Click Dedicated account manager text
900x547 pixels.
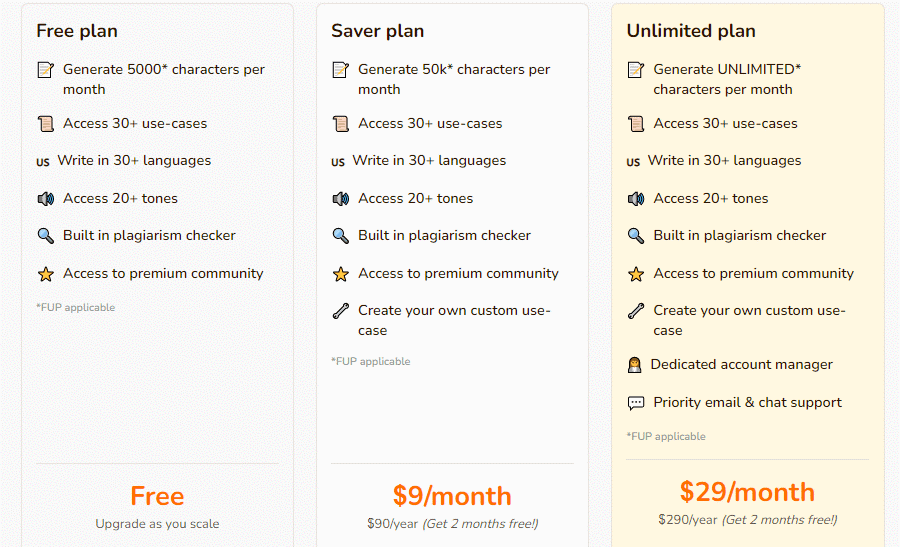click(x=742, y=364)
